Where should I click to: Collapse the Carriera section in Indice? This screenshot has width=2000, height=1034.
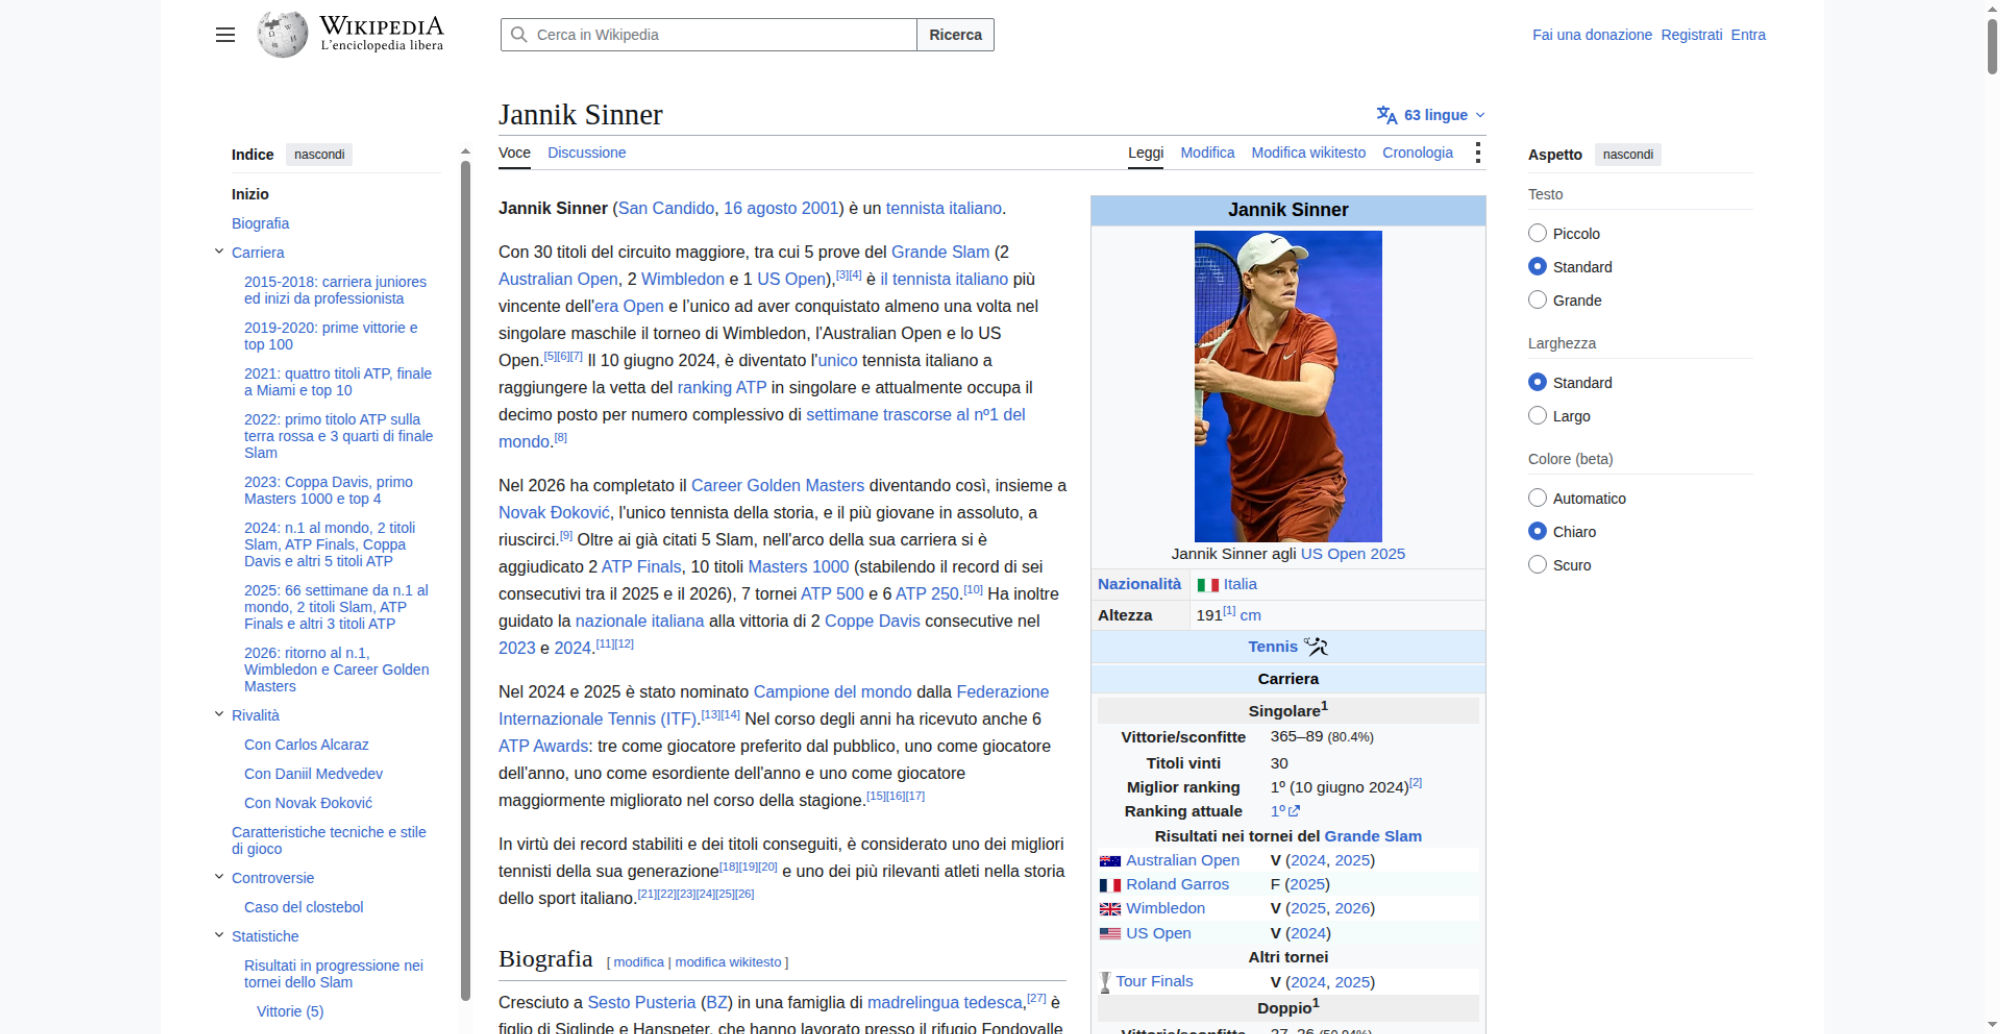pos(219,252)
